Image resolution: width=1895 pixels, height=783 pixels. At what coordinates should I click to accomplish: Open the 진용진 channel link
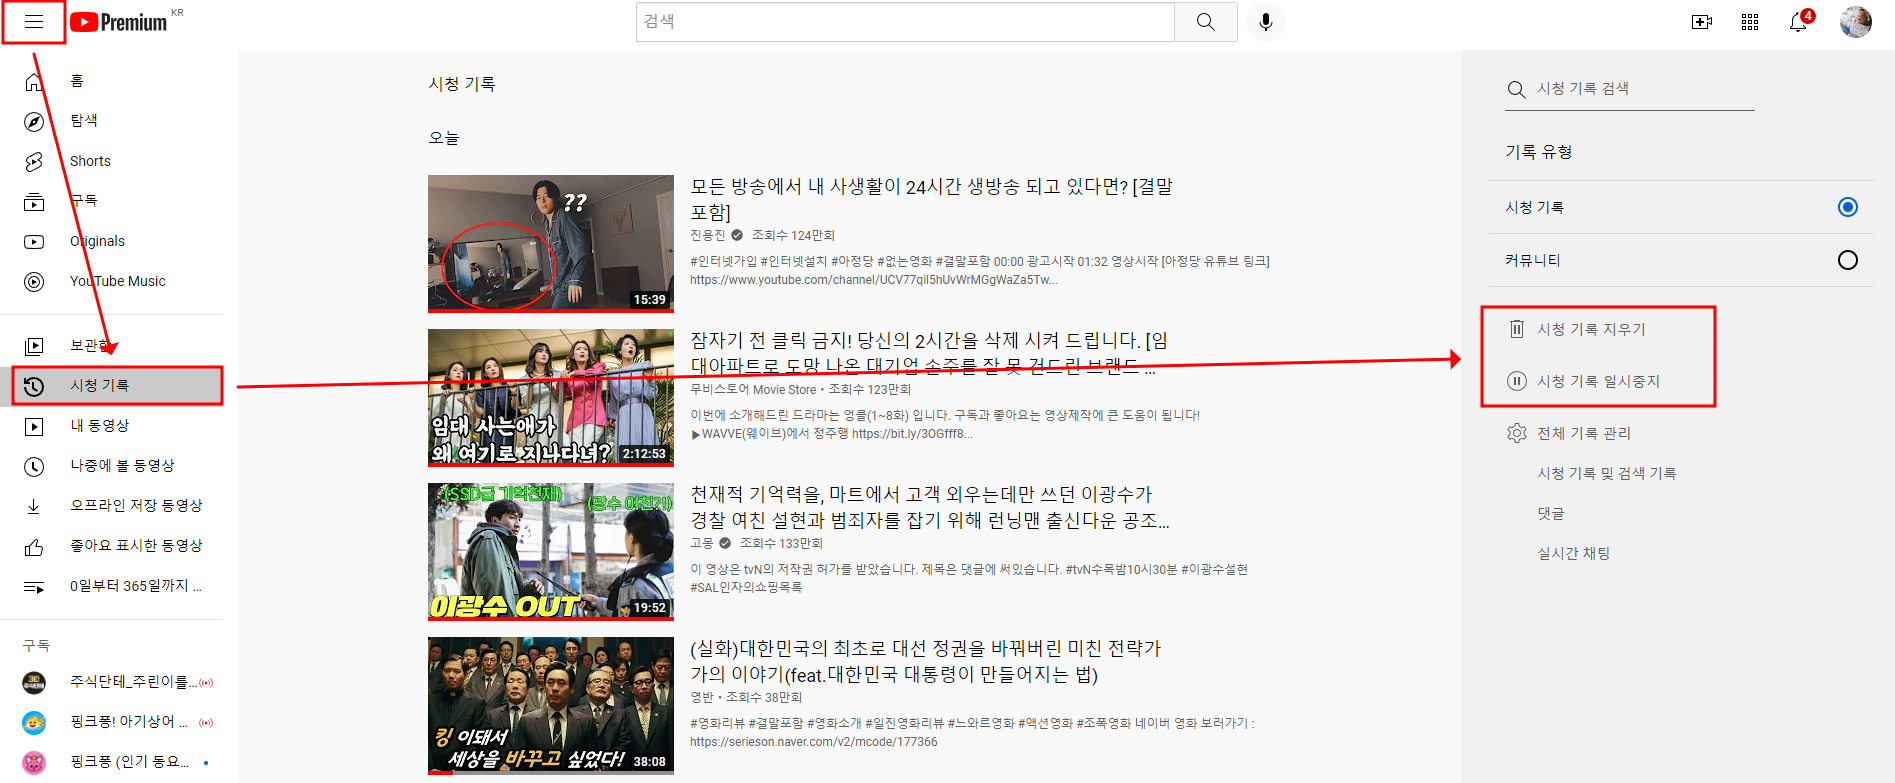click(x=707, y=235)
